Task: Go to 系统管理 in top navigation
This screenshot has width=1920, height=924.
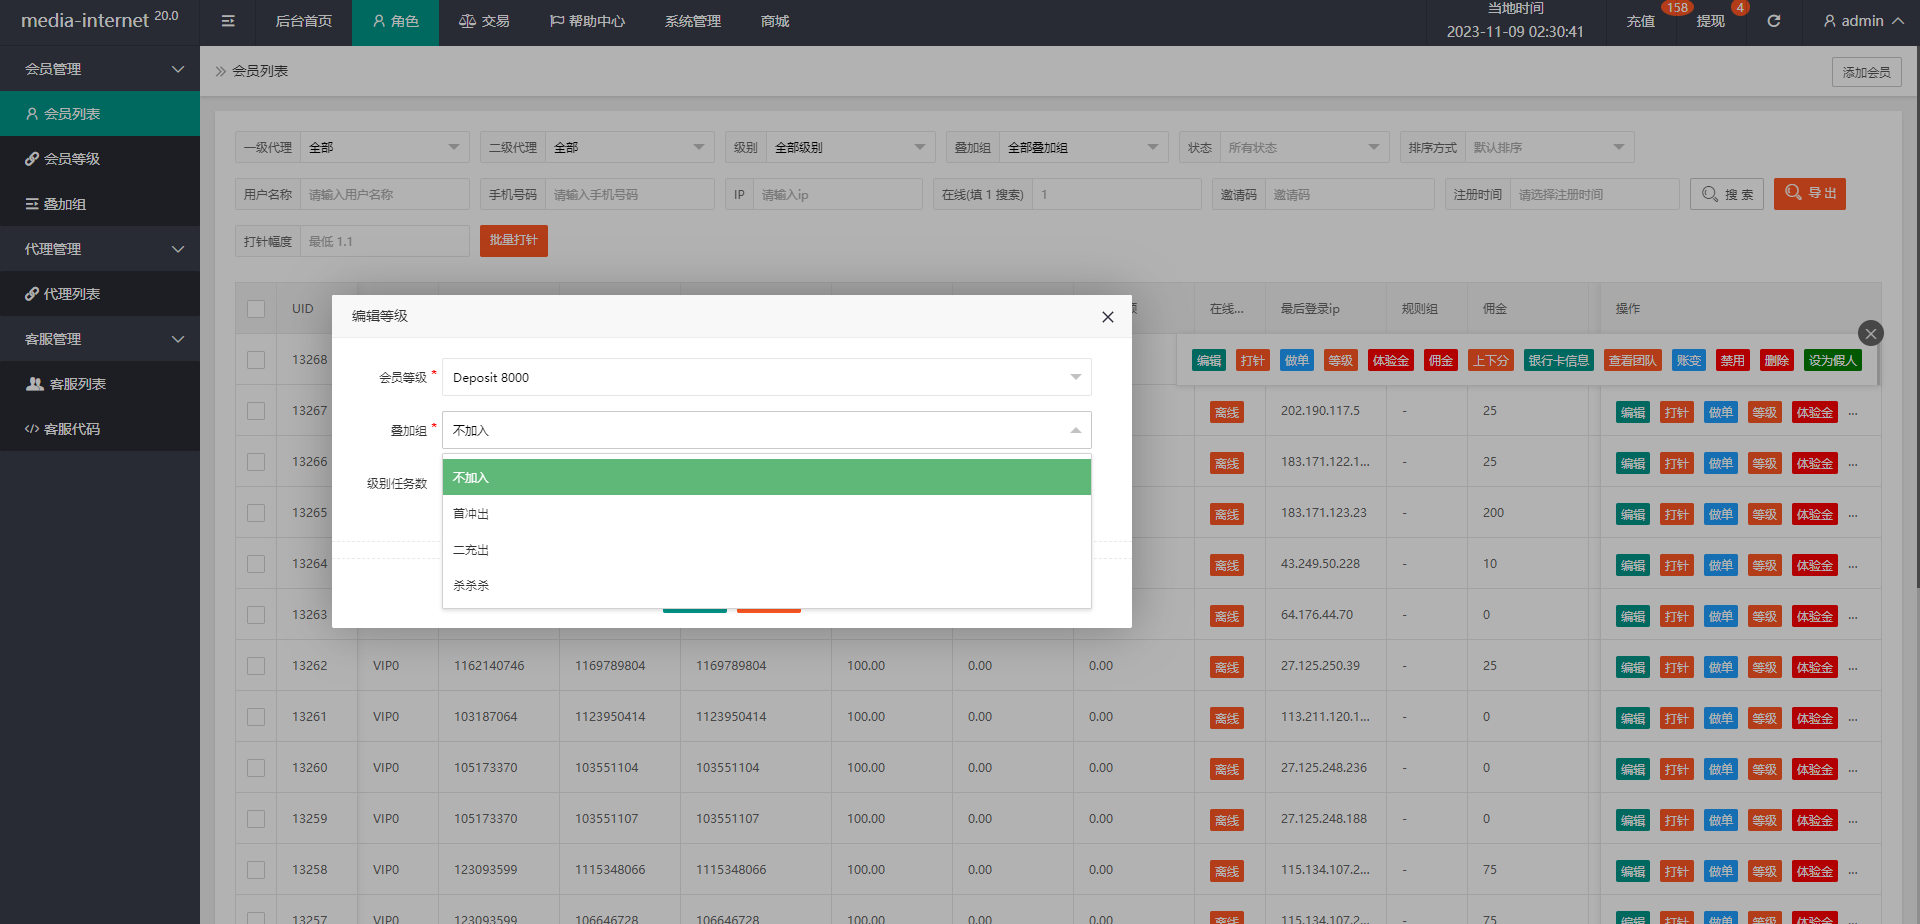Action: point(692,21)
